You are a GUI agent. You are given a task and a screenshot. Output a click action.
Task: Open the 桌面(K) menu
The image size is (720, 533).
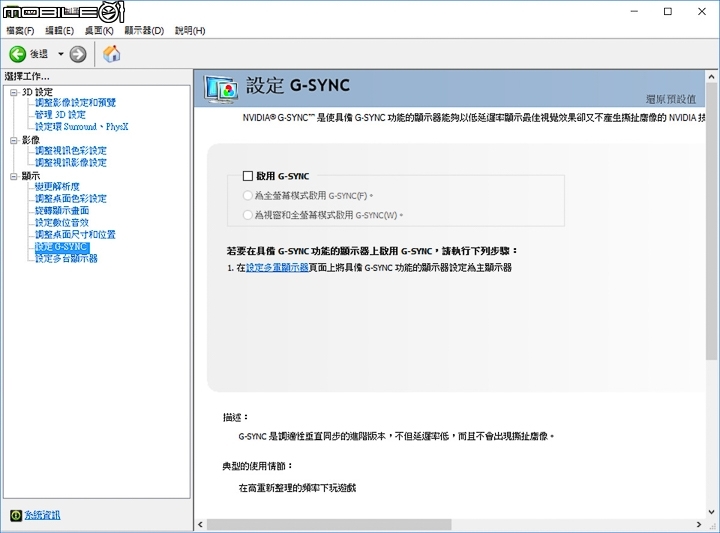tap(99, 31)
